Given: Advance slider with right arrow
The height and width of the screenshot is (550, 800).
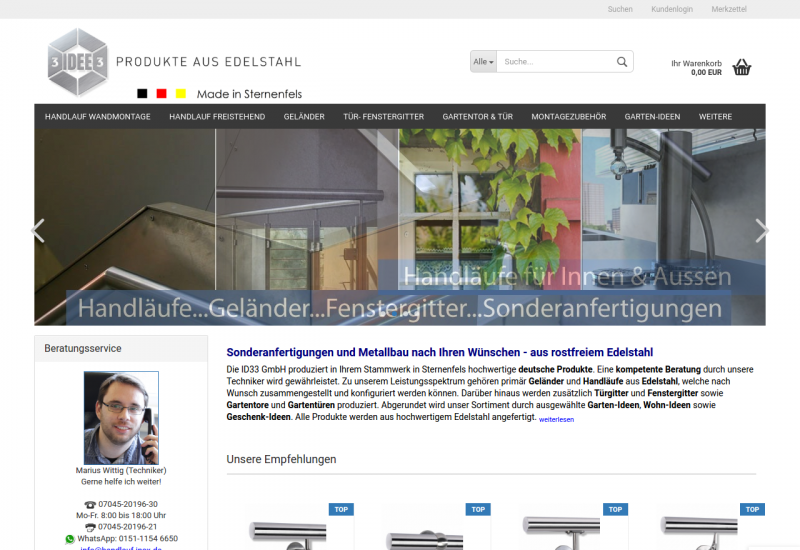Looking at the screenshot, I should click(761, 231).
